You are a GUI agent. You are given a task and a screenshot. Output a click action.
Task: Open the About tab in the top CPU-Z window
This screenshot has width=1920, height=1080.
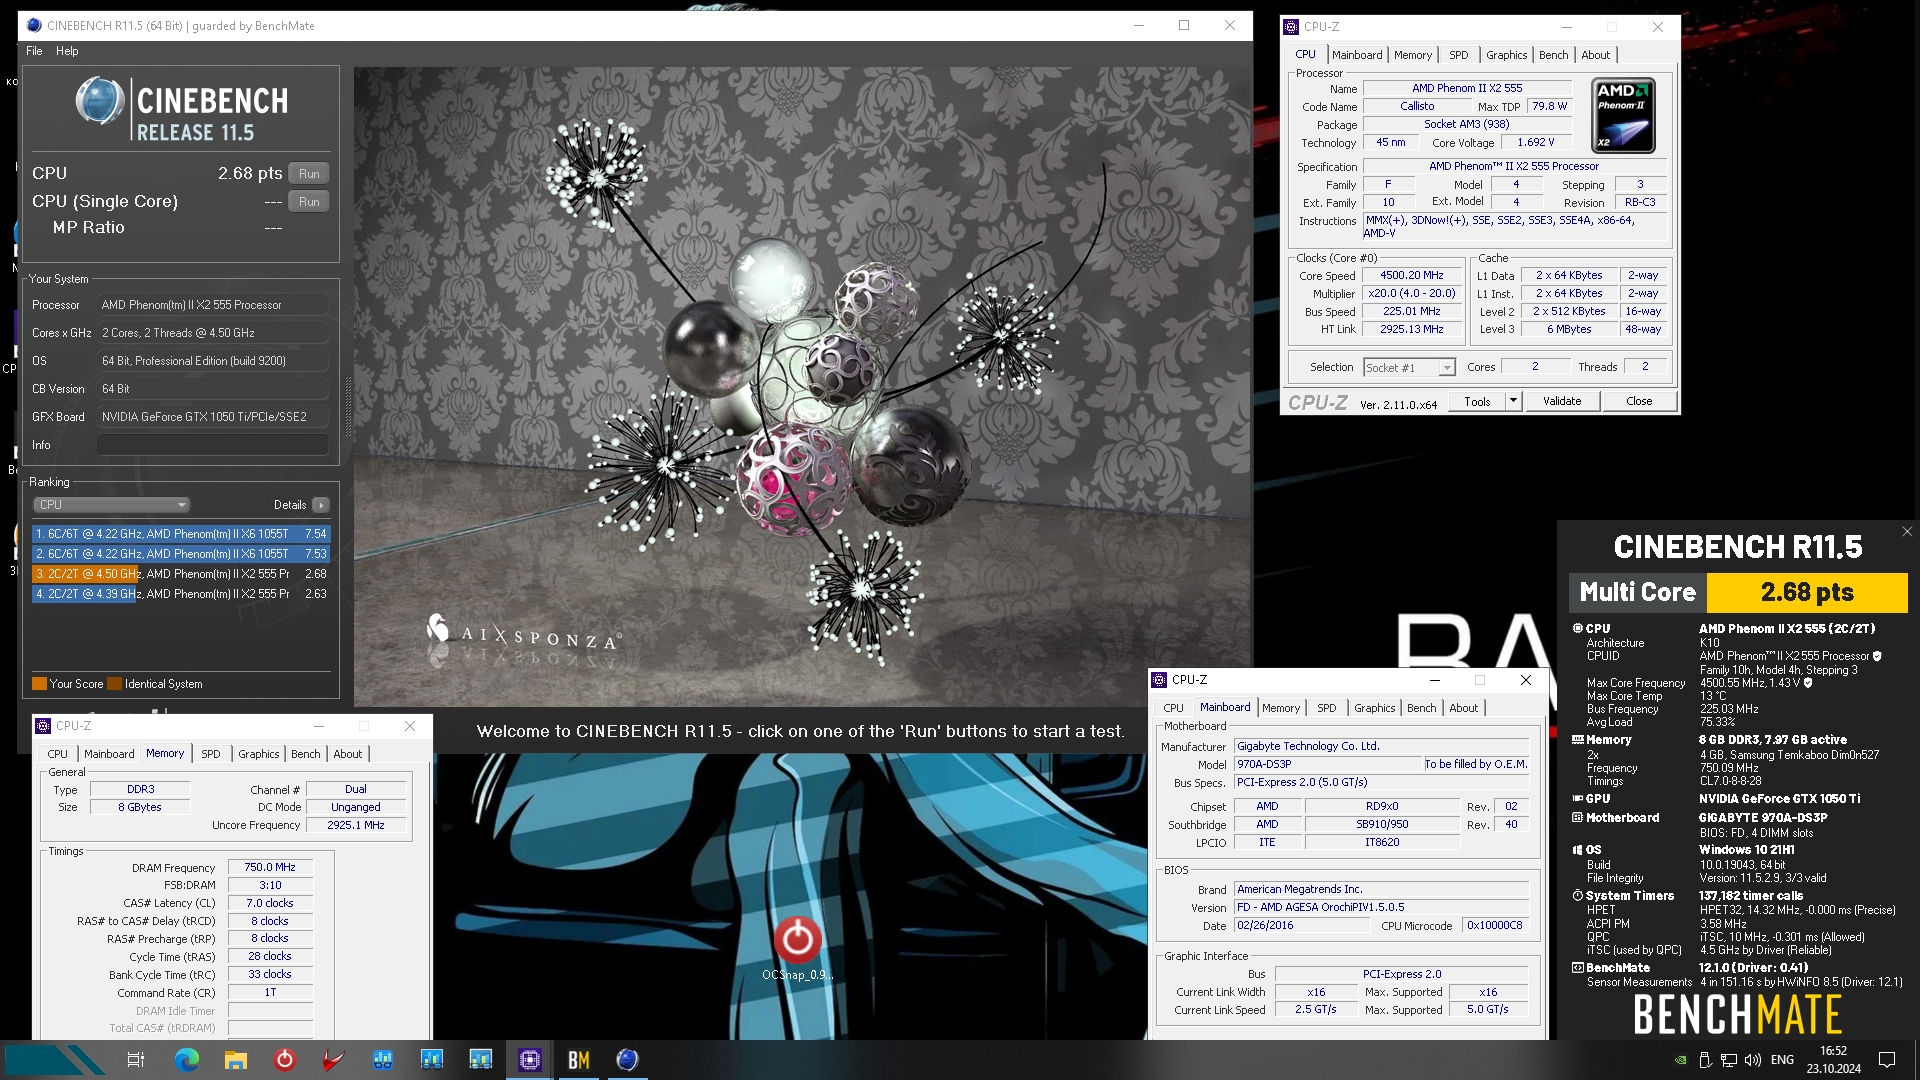click(1595, 55)
